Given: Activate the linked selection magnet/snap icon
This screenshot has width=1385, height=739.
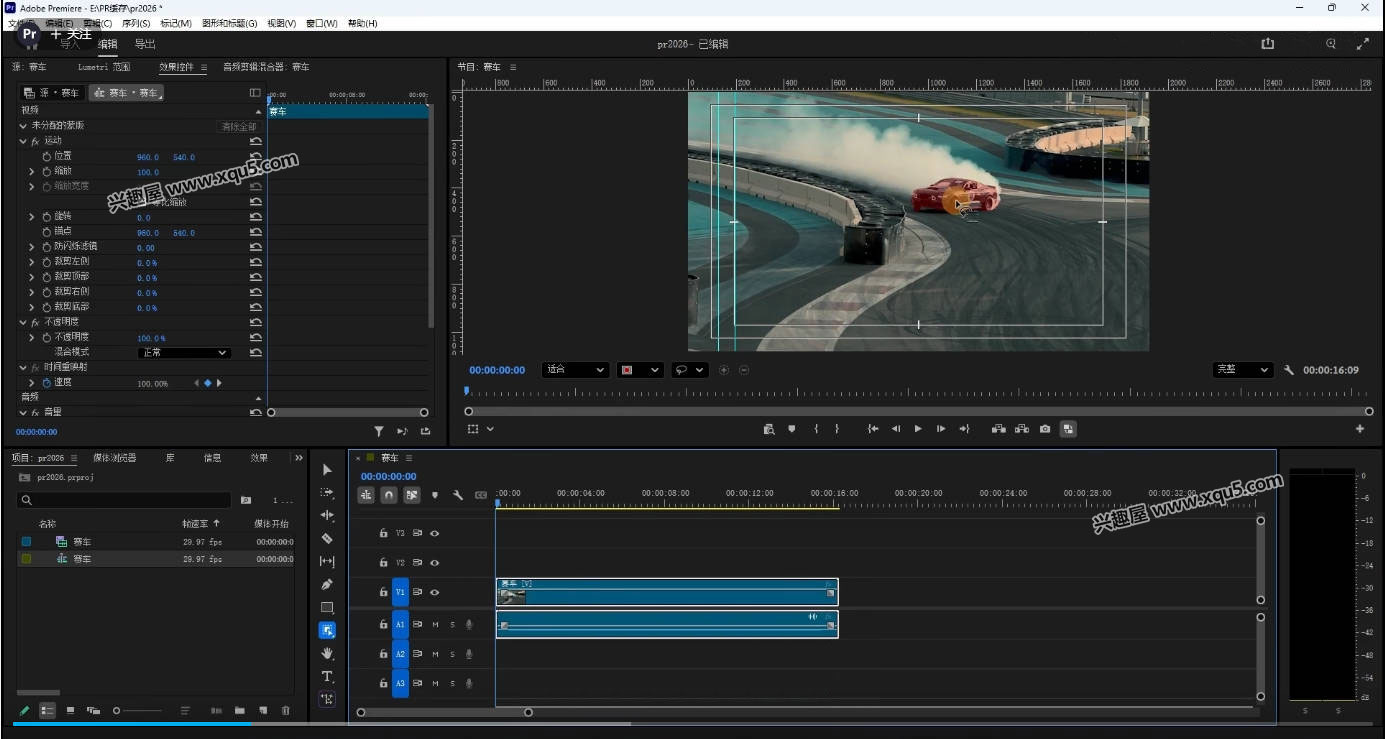Looking at the screenshot, I should pyautogui.click(x=388, y=495).
